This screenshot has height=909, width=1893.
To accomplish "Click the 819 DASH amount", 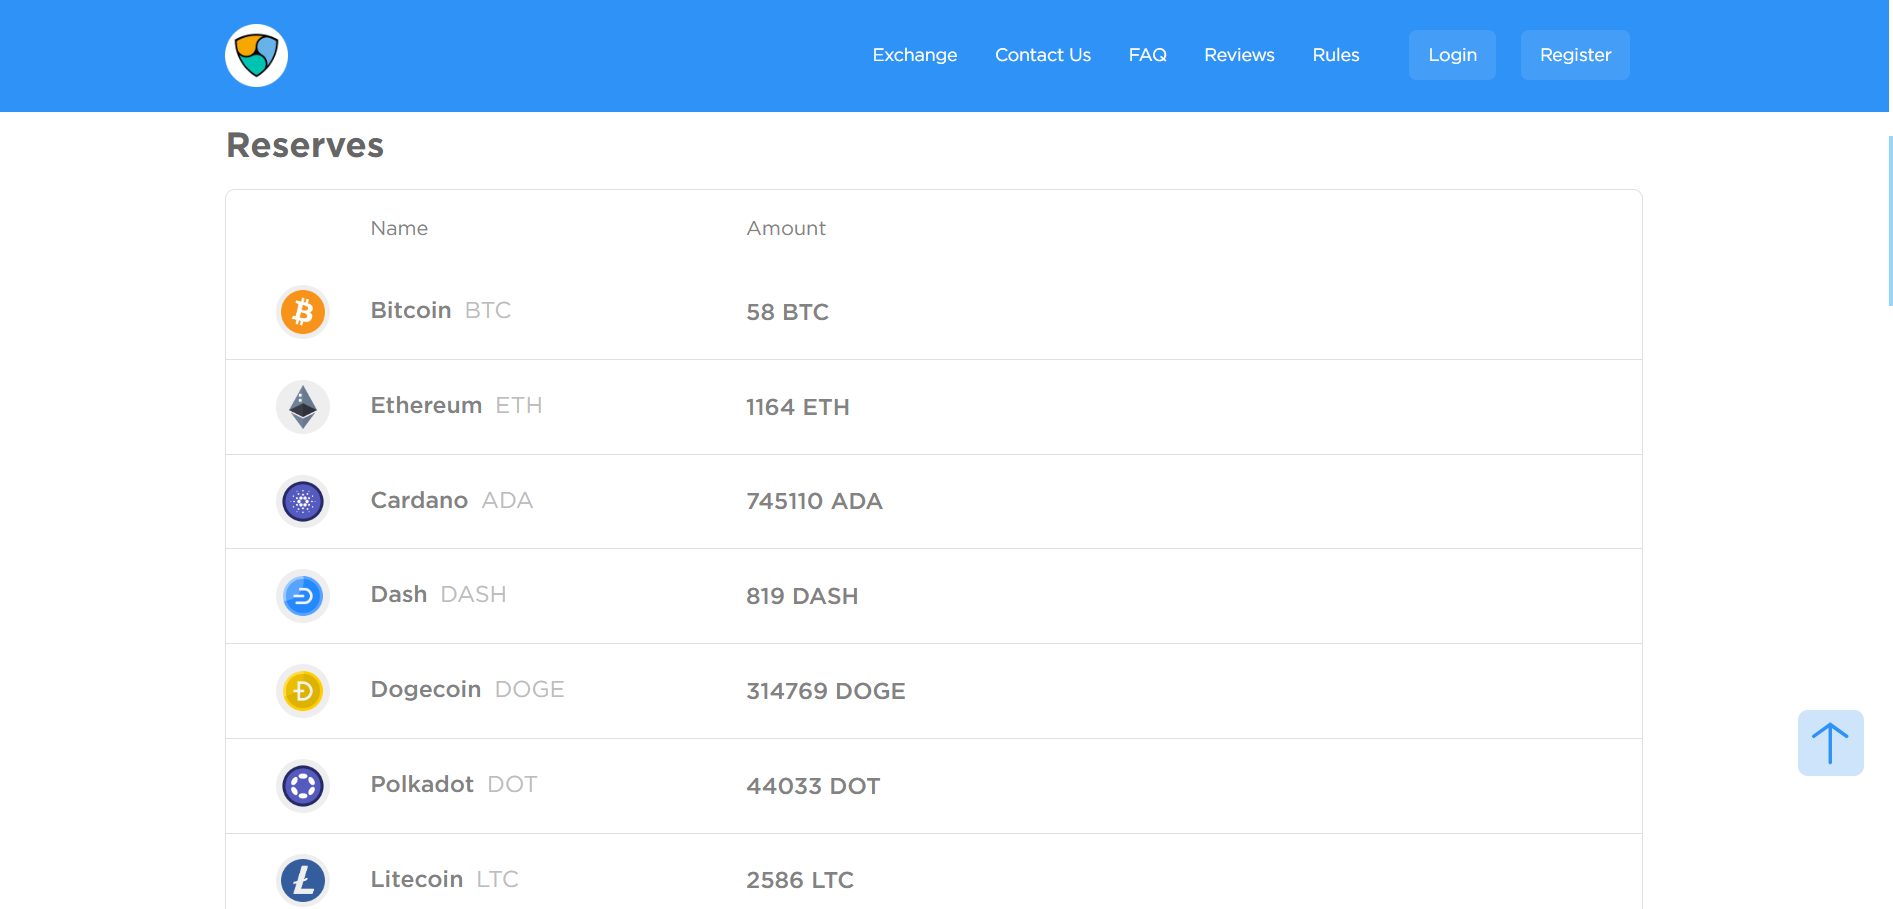I will [x=802, y=596].
